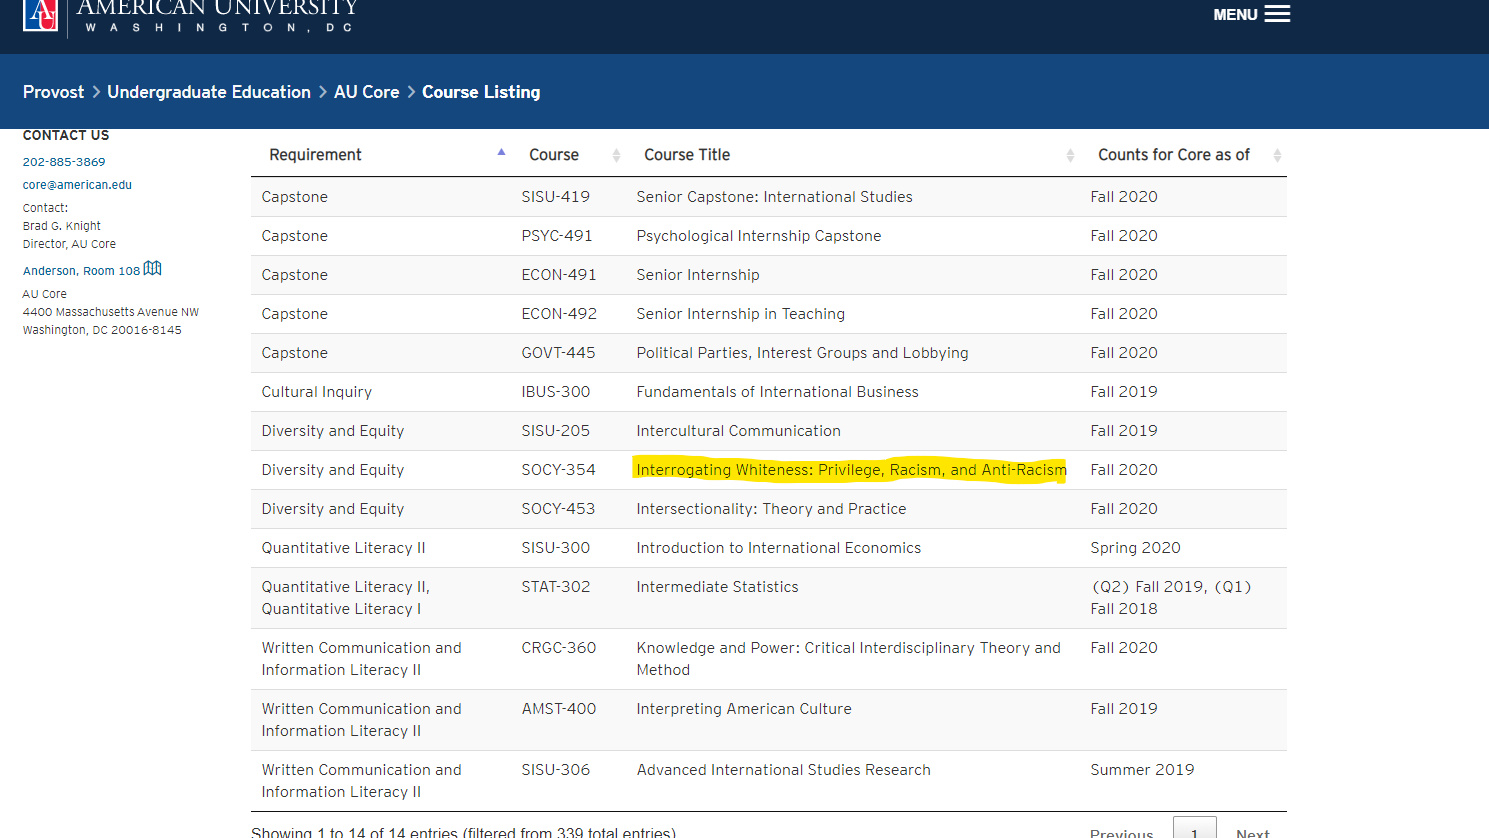Viewport: 1489px width, 838px height.
Task: Click Spring 2020 date cell
Action: (x=1136, y=548)
